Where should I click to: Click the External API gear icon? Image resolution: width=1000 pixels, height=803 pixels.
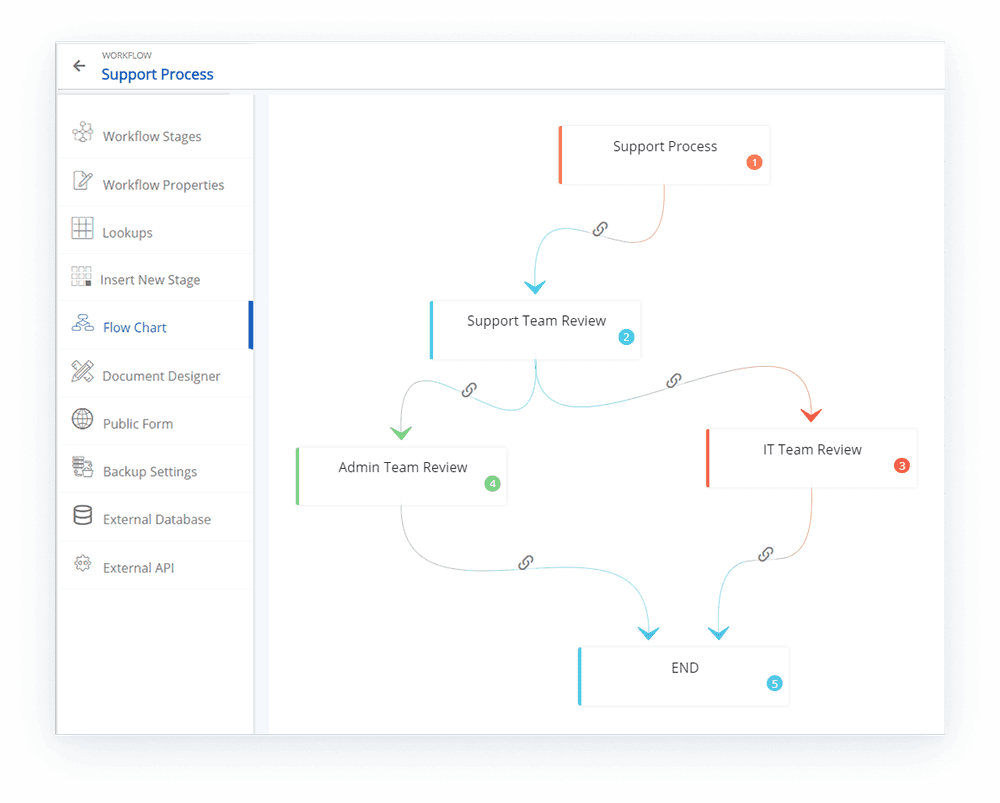83,564
